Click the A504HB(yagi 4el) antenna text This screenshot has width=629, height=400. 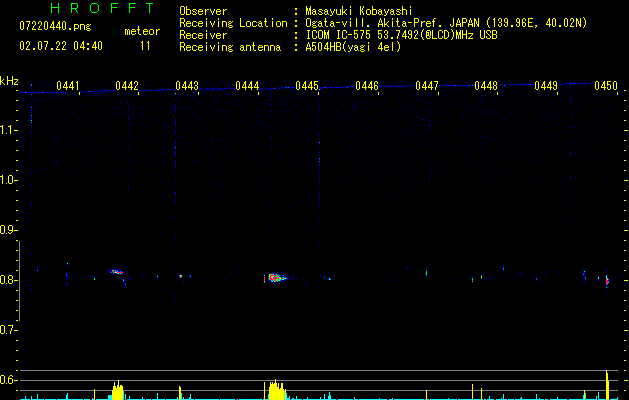(353, 47)
